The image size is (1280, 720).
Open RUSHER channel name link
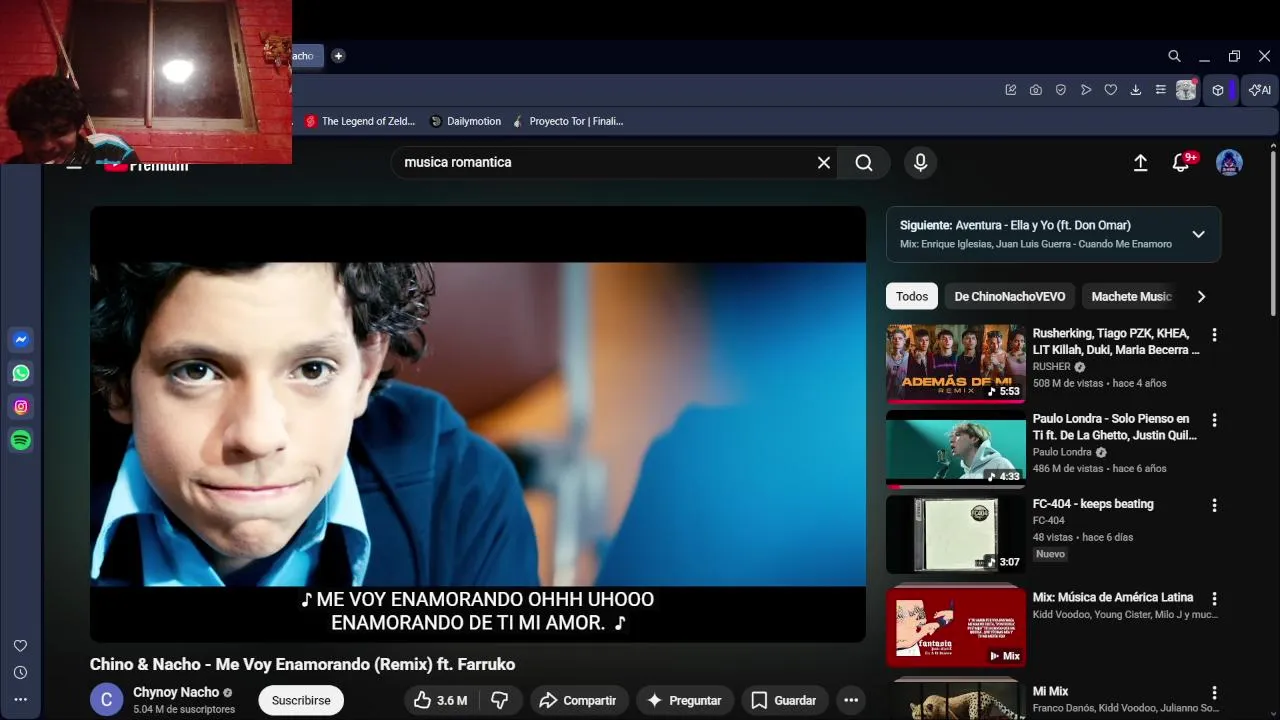(x=1052, y=367)
